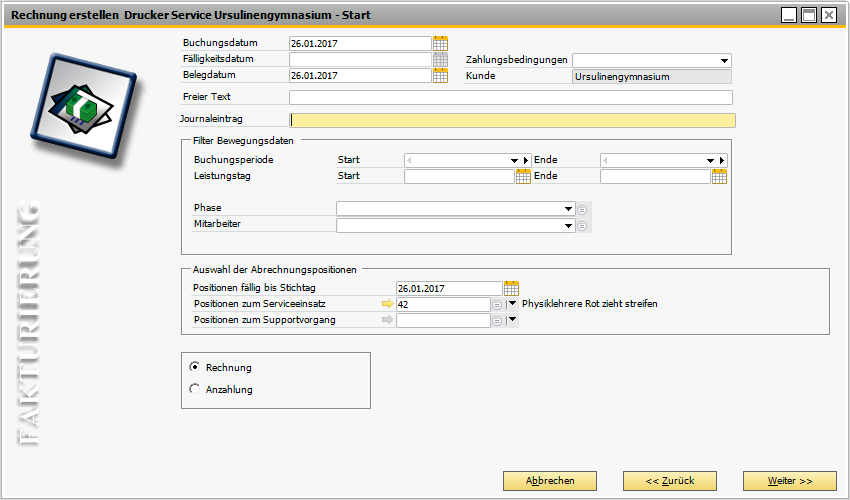Open calendar next to Stichtag date field
This screenshot has width=850, height=500.
(x=511, y=288)
